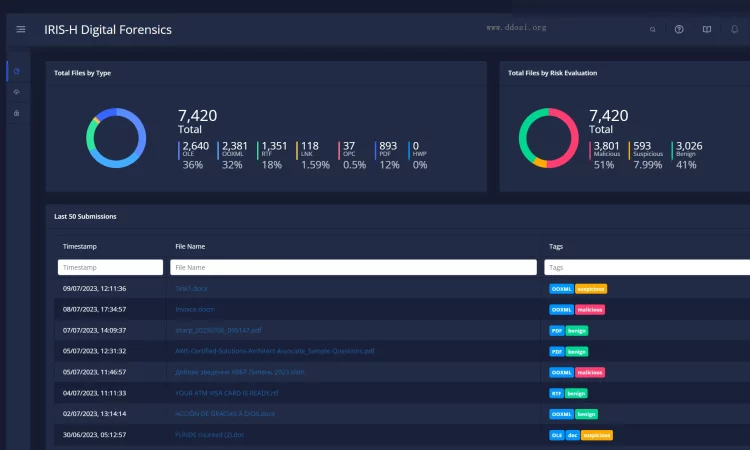Screen dimensions: 750x450
Task: Click the malicious tag on the xlsm row
Action: (590, 373)
